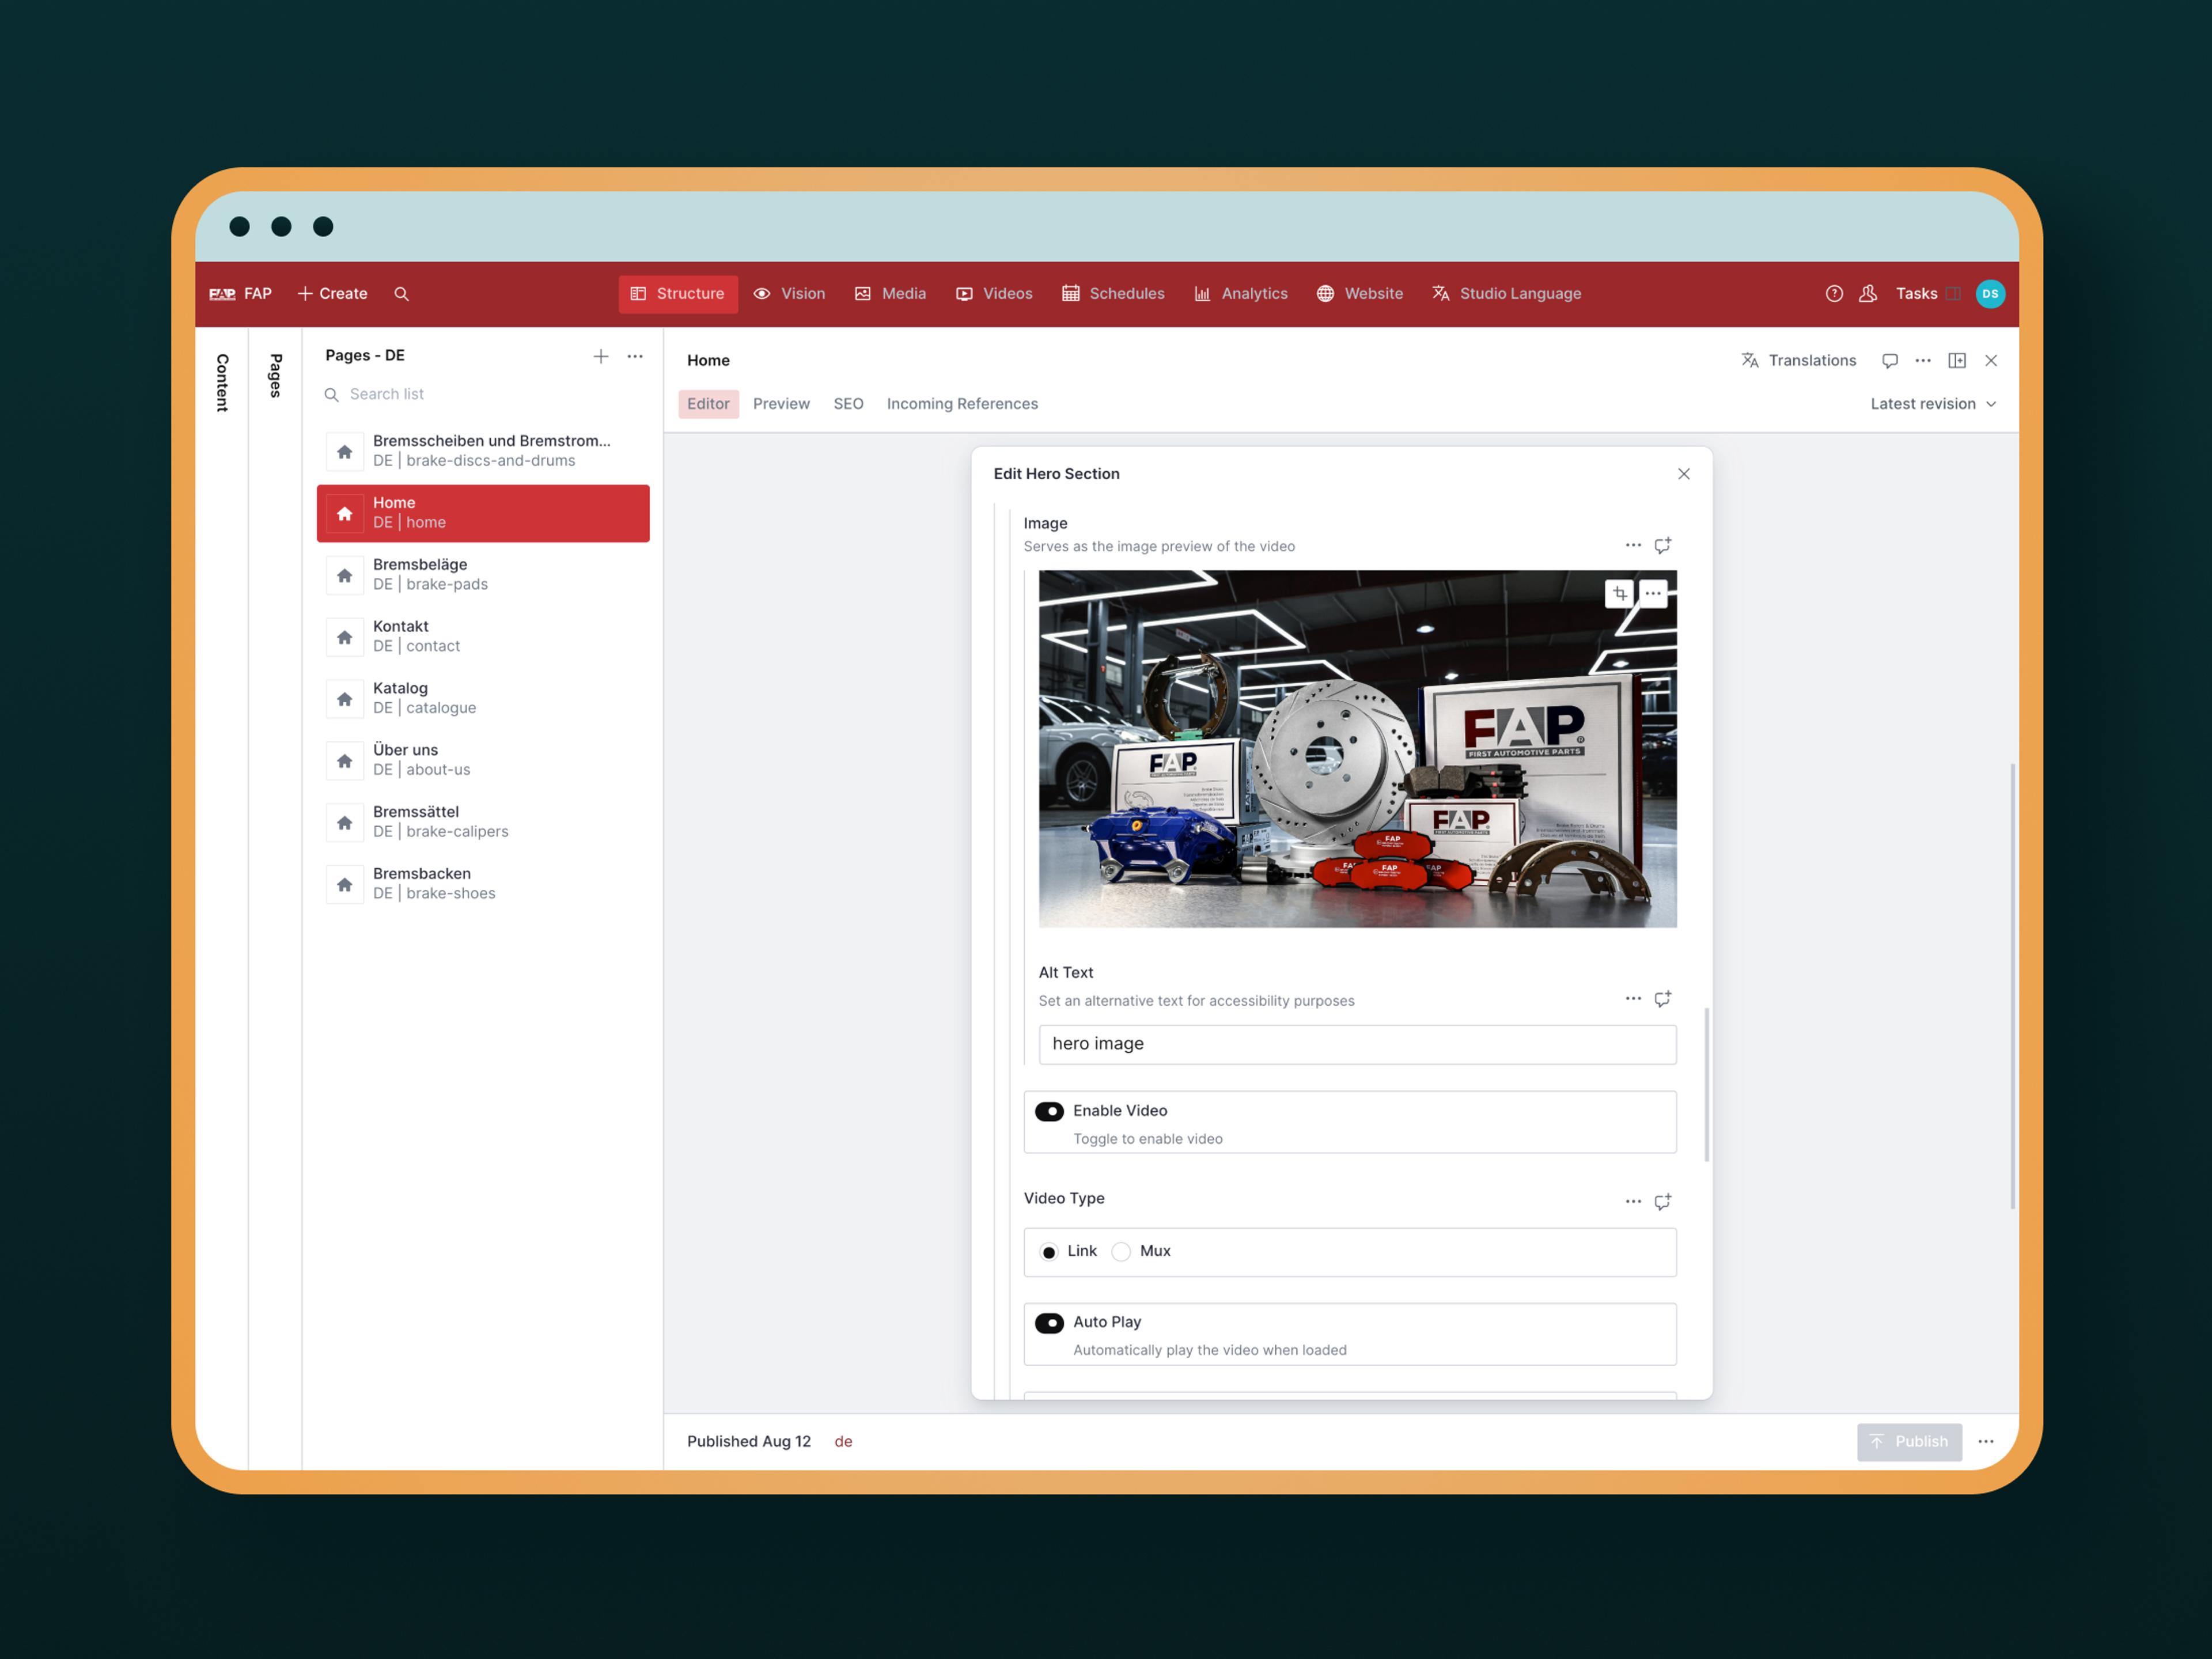This screenshot has width=2212, height=1659.
Task: Toggle the Enable Video switch
Action: tap(1049, 1111)
